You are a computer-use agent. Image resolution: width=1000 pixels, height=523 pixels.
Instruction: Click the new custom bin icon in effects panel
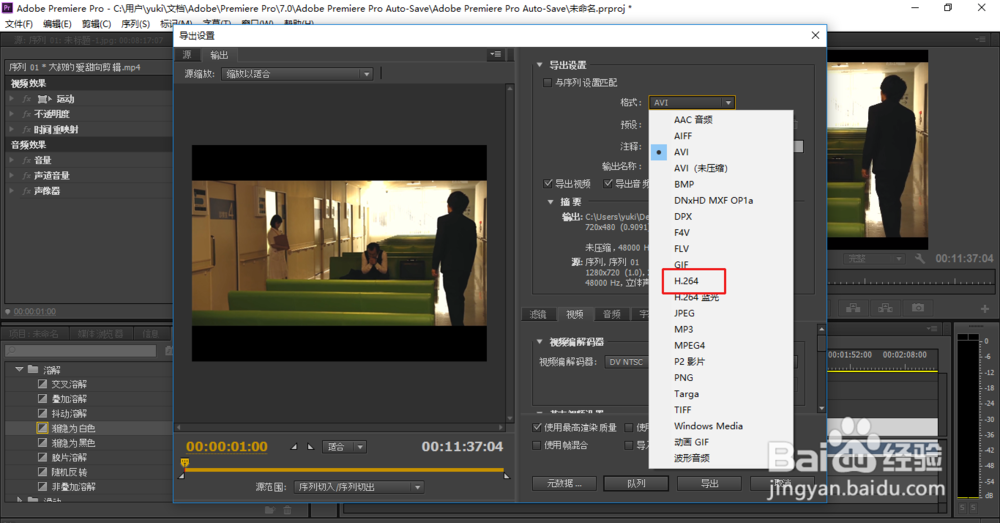pos(270,510)
